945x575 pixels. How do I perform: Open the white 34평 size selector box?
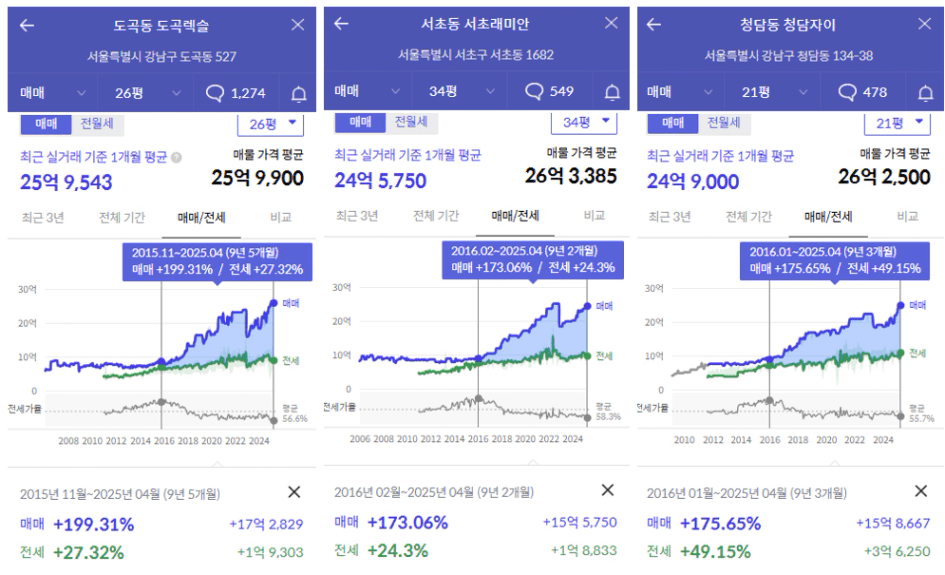click(x=583, y=122)
